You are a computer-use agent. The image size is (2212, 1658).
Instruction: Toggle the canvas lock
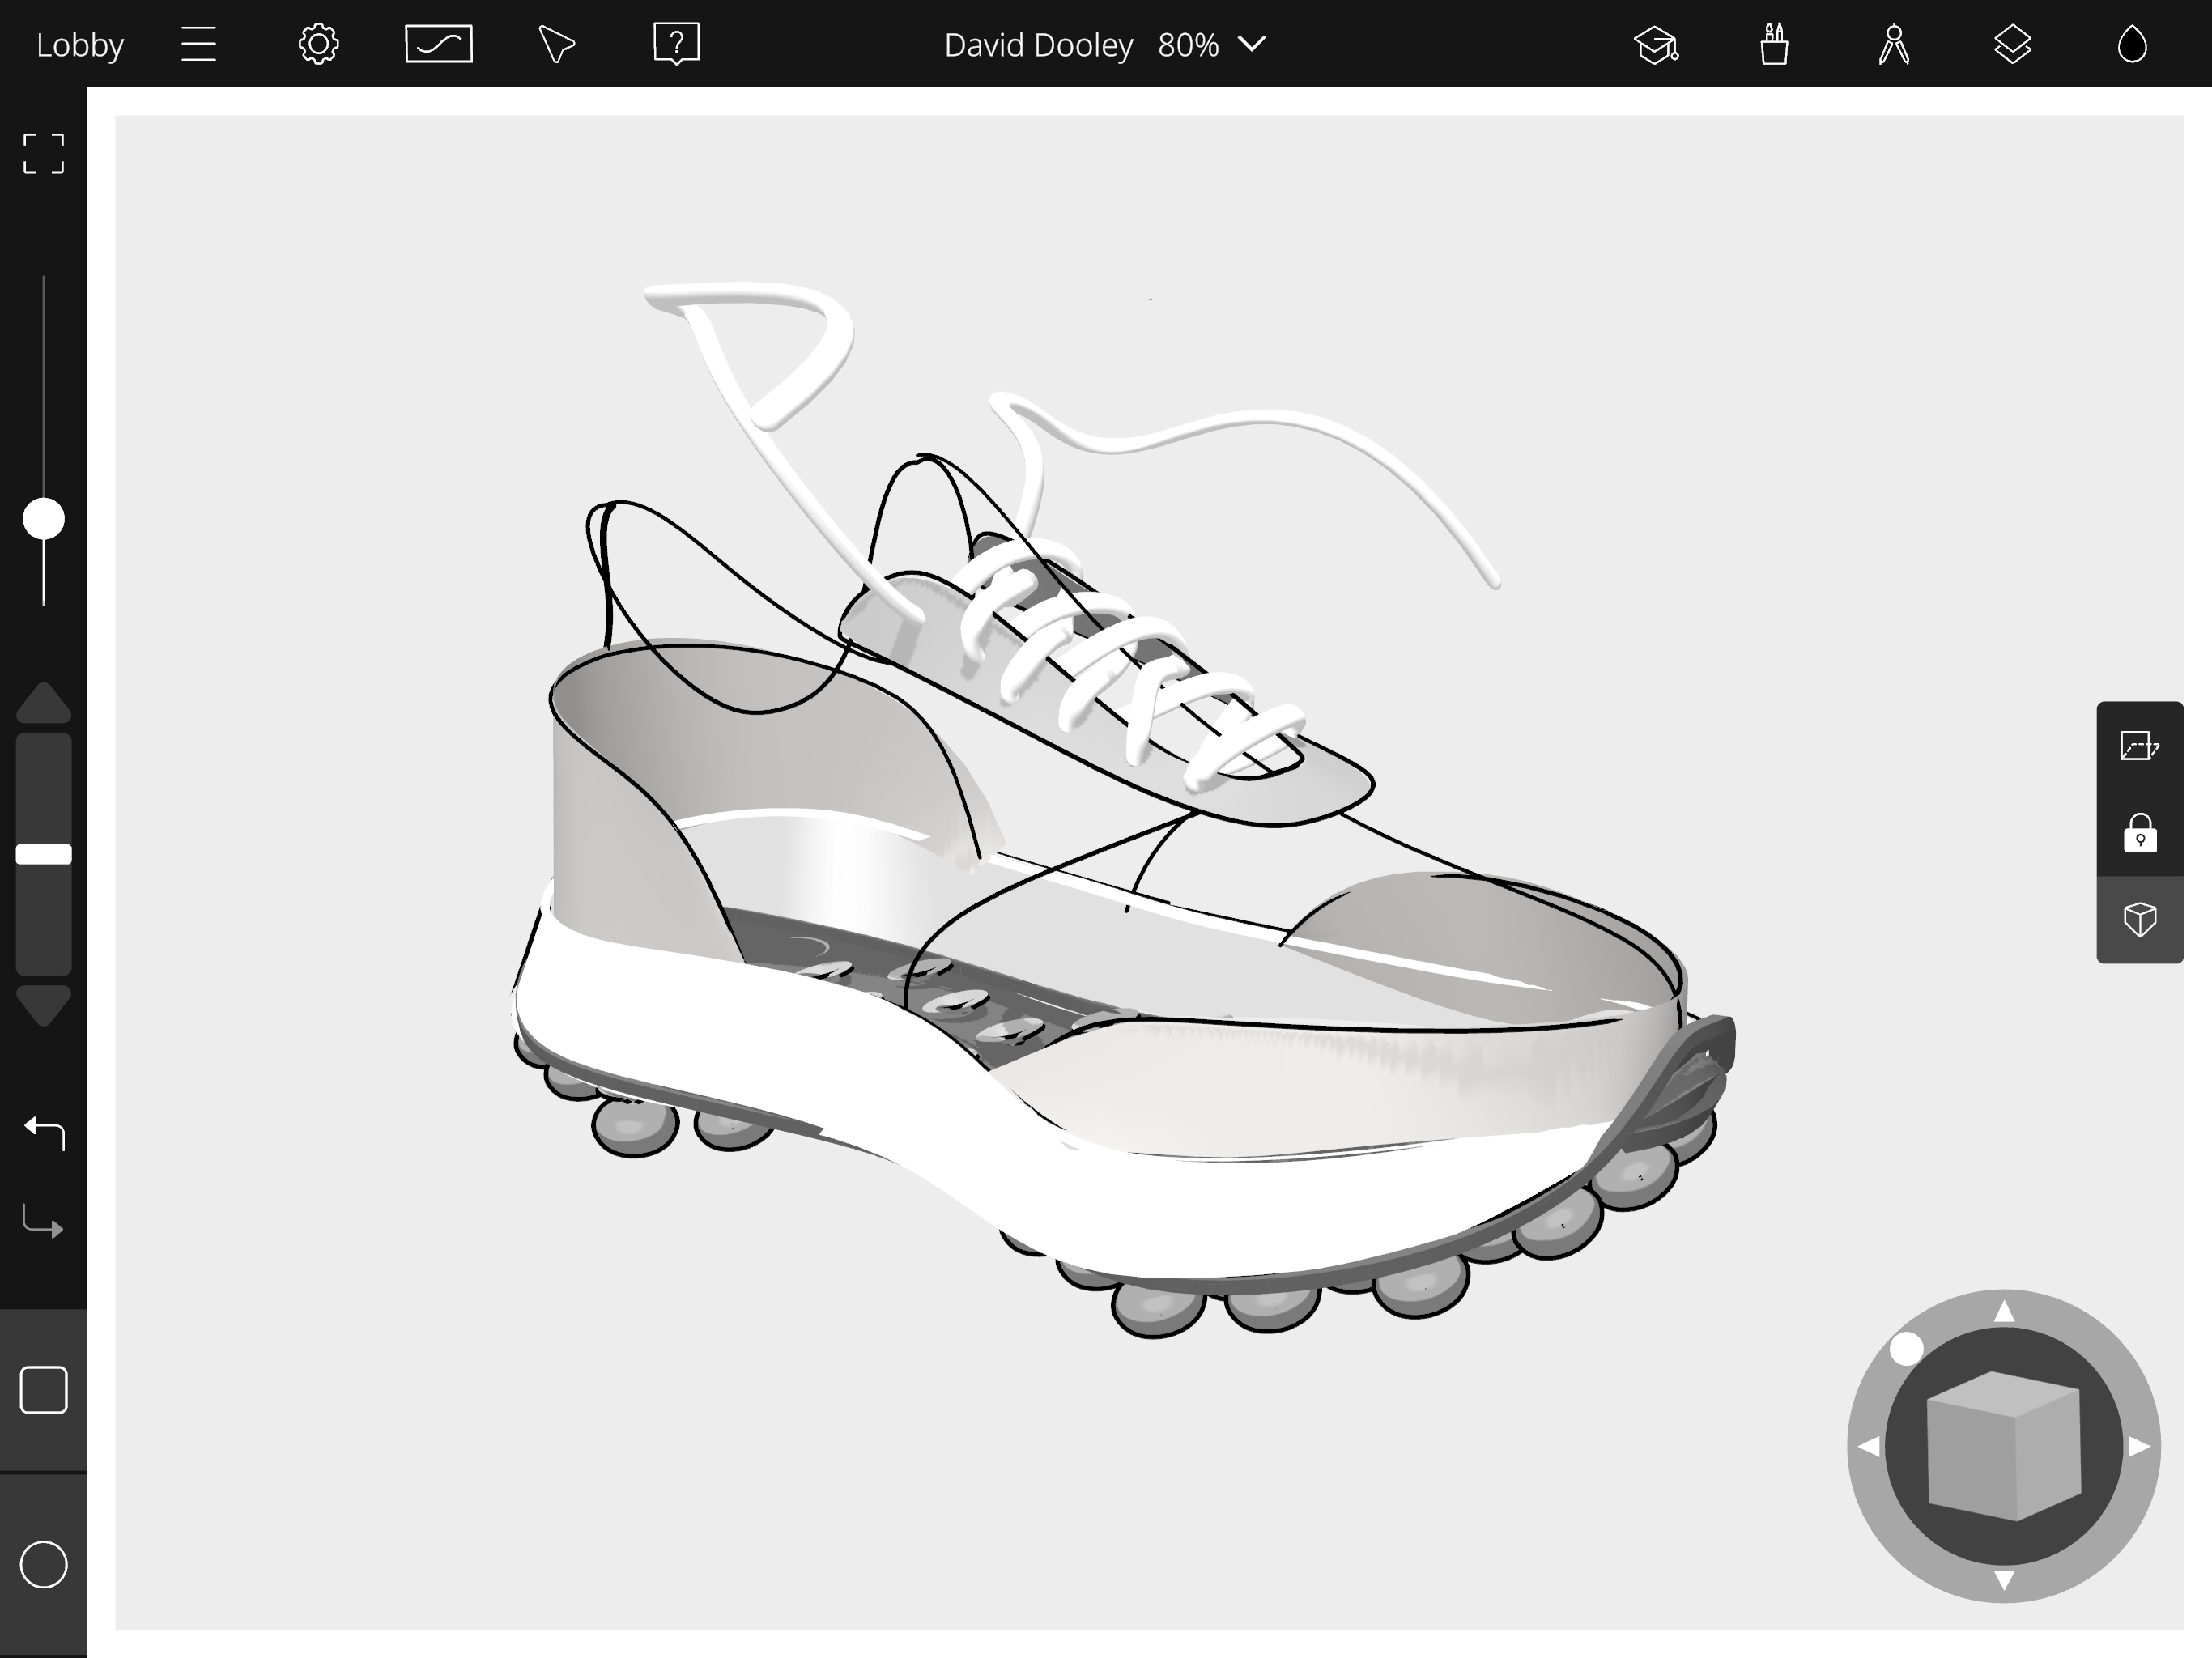(x=2139, y=832)
